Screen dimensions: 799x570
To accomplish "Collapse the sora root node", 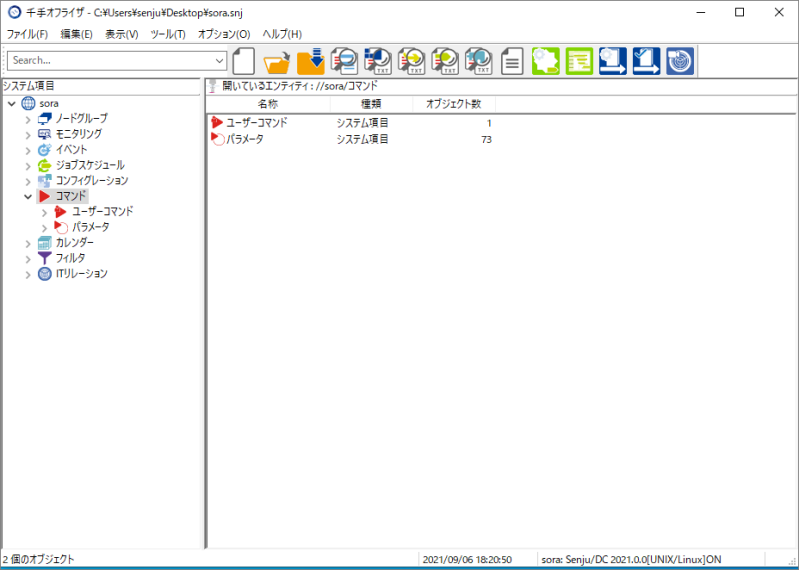I will [12, 103].
